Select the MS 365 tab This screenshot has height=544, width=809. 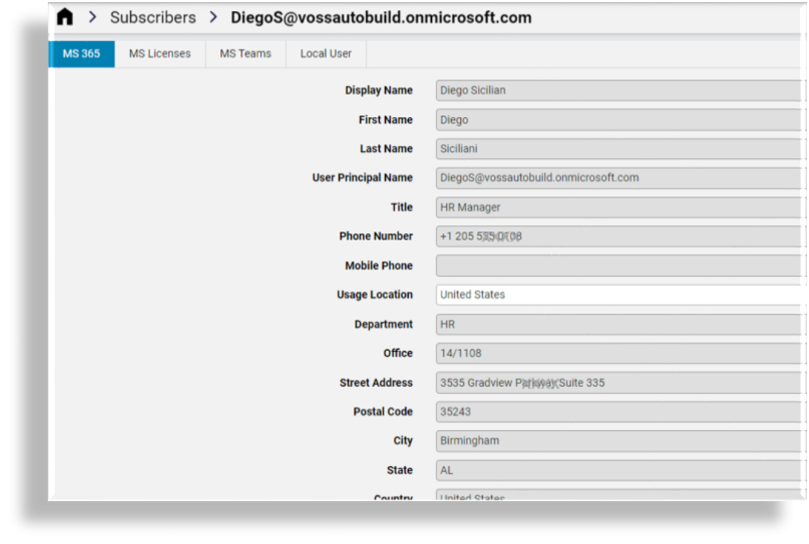[82, 54]
